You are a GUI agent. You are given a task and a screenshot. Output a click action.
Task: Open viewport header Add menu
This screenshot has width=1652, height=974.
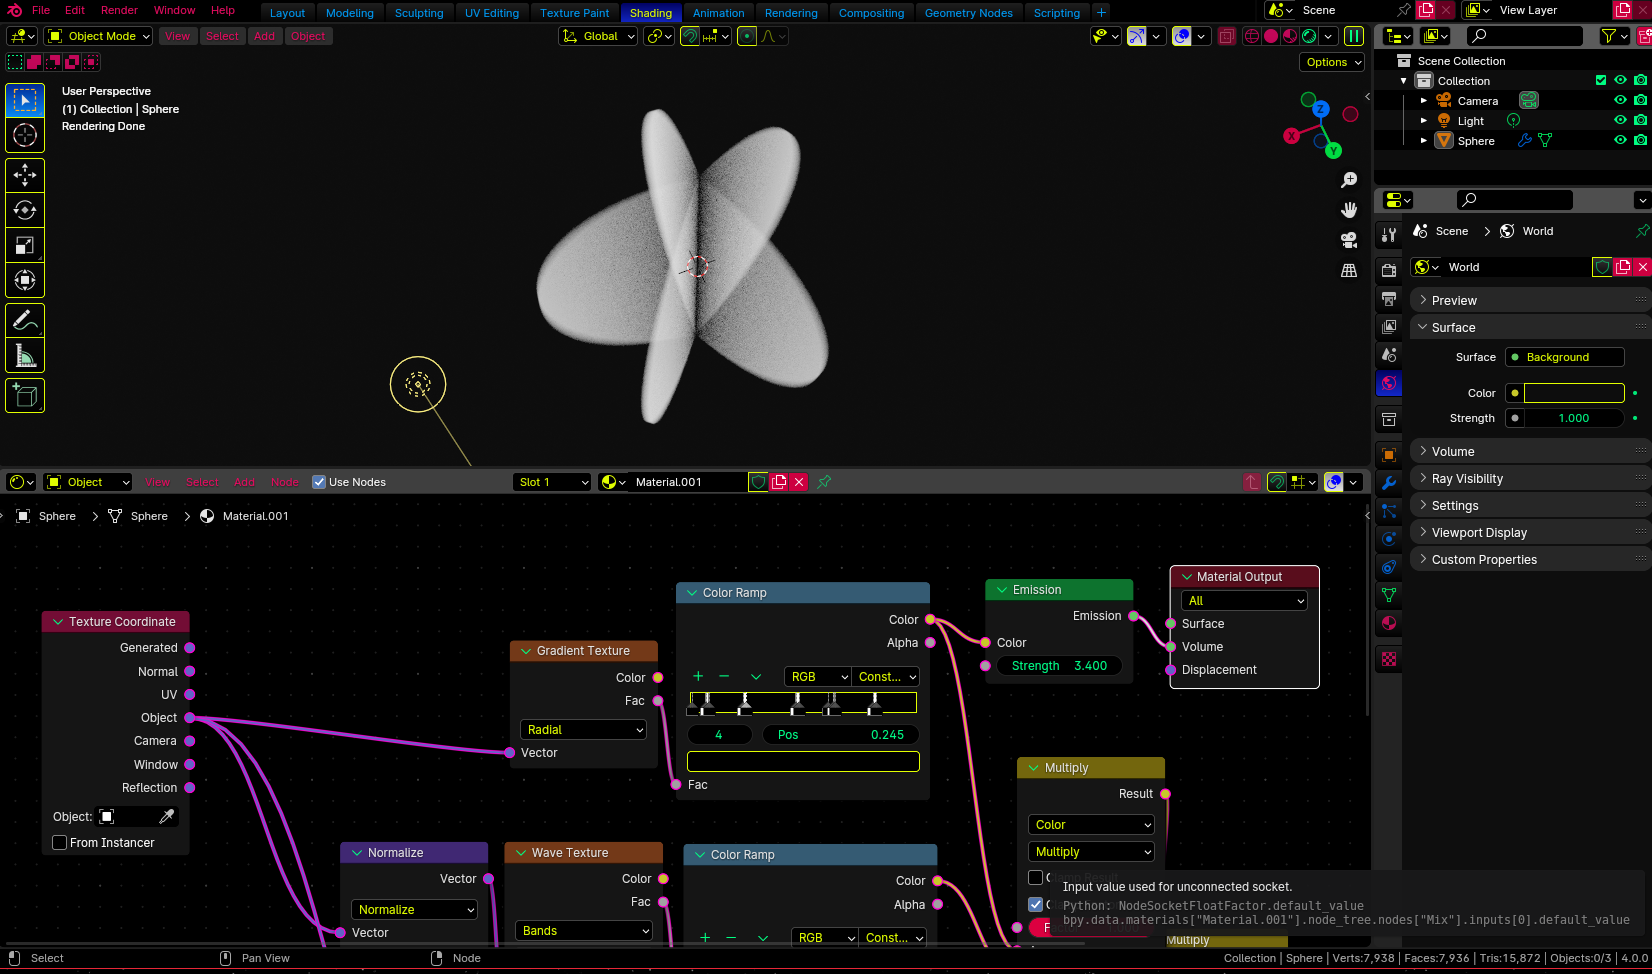(x=264, y=36)
